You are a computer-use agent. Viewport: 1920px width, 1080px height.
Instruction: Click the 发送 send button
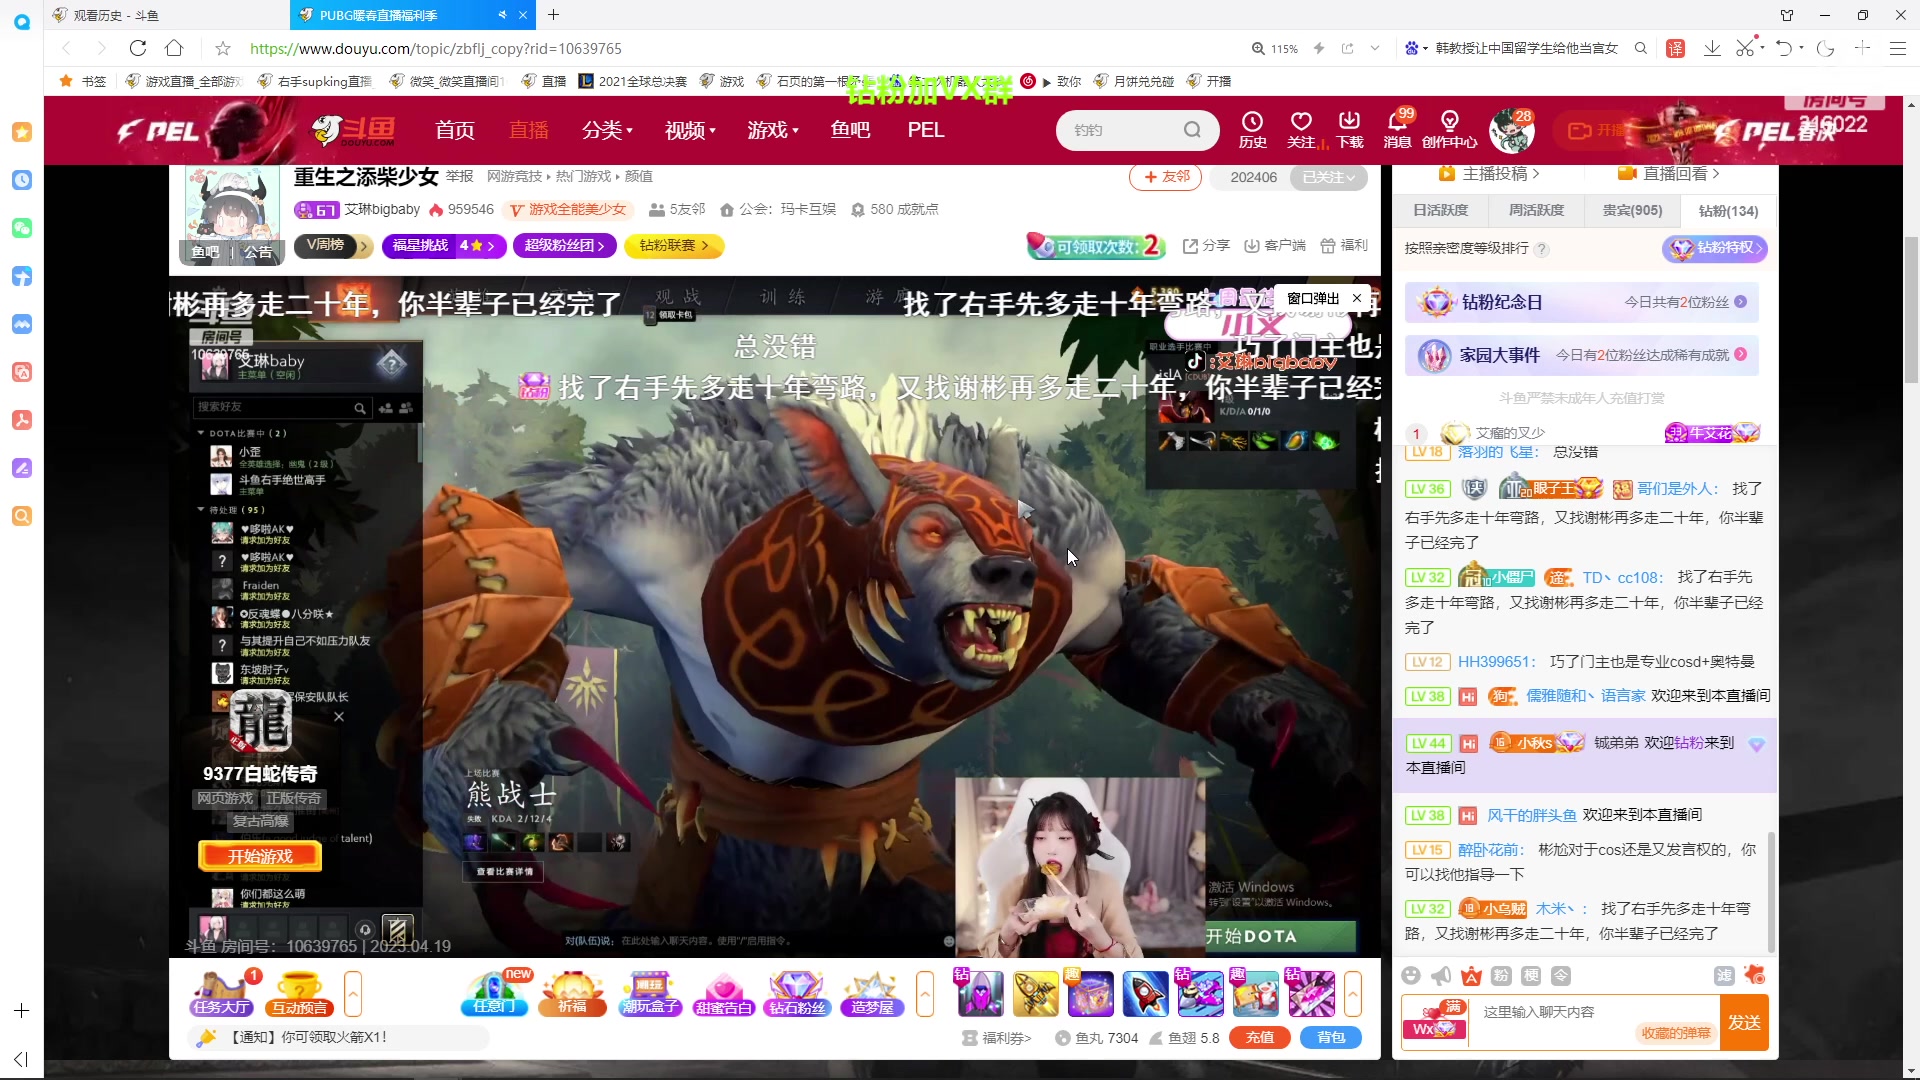coord(1744,1022)
